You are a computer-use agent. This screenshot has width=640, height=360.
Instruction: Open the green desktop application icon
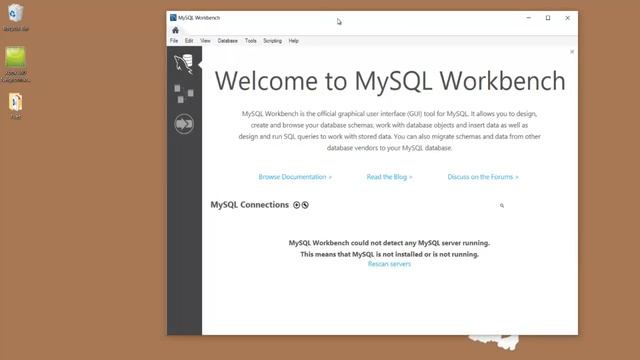pos(16,64)
